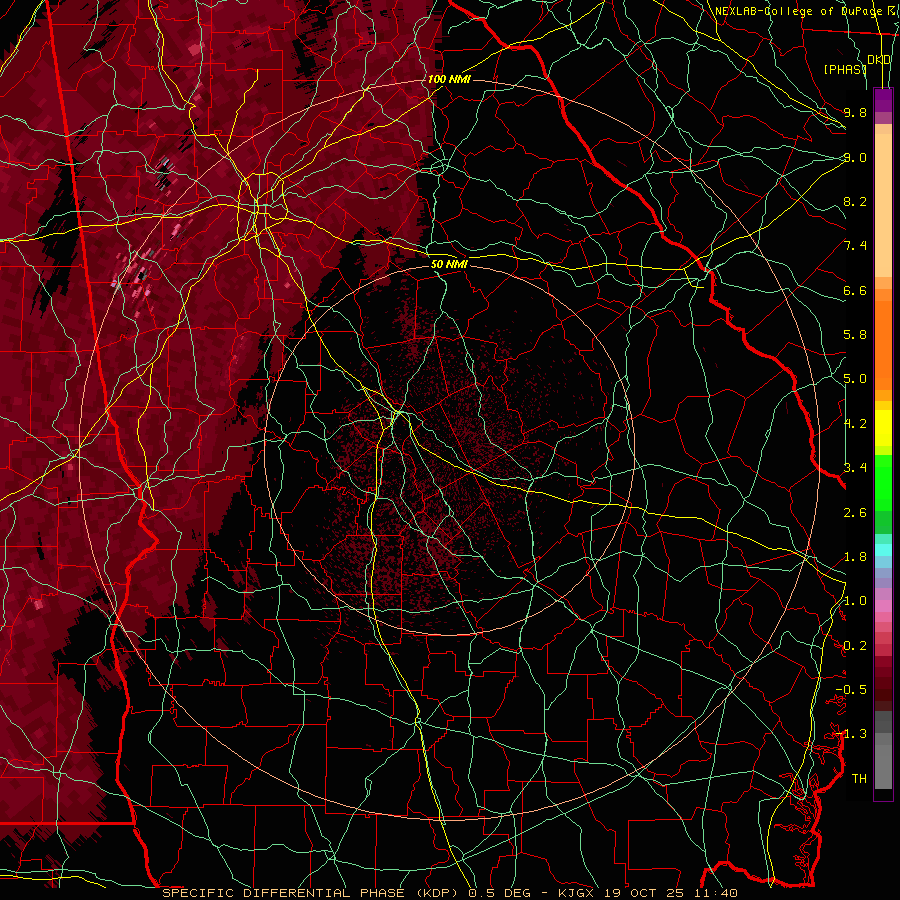The width and height of the screenshot is (900, 900).
Task: Click the 5.8 legend value
Action: pos(855,335)
